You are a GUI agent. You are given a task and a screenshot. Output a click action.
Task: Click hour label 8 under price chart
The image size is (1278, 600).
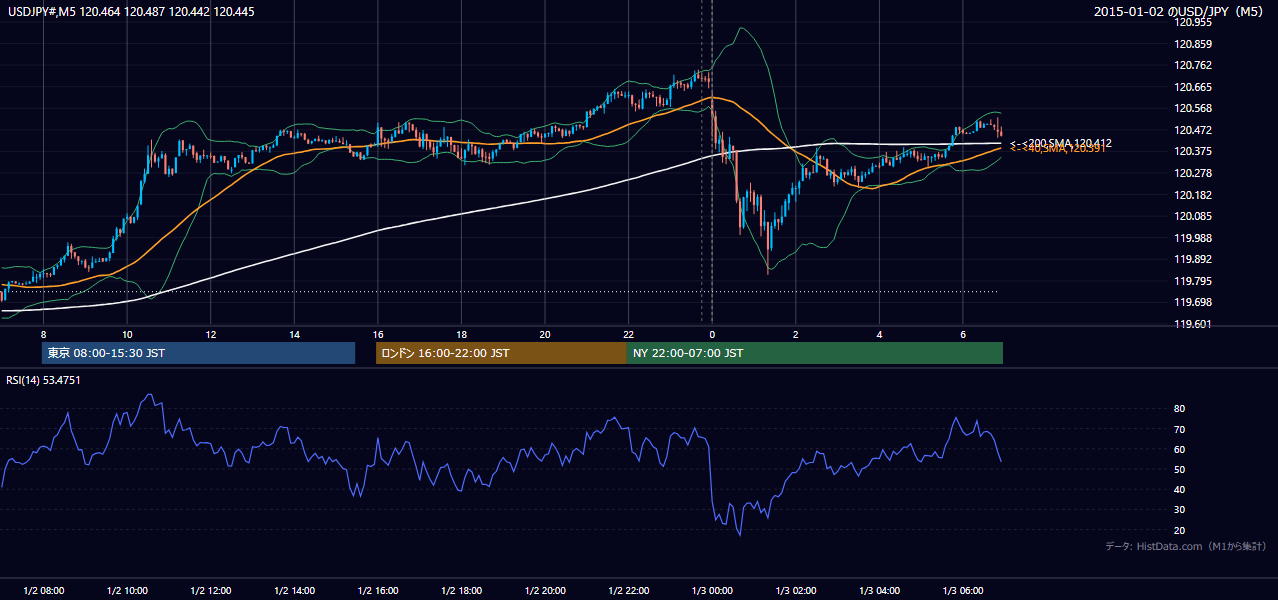point(43,334)
